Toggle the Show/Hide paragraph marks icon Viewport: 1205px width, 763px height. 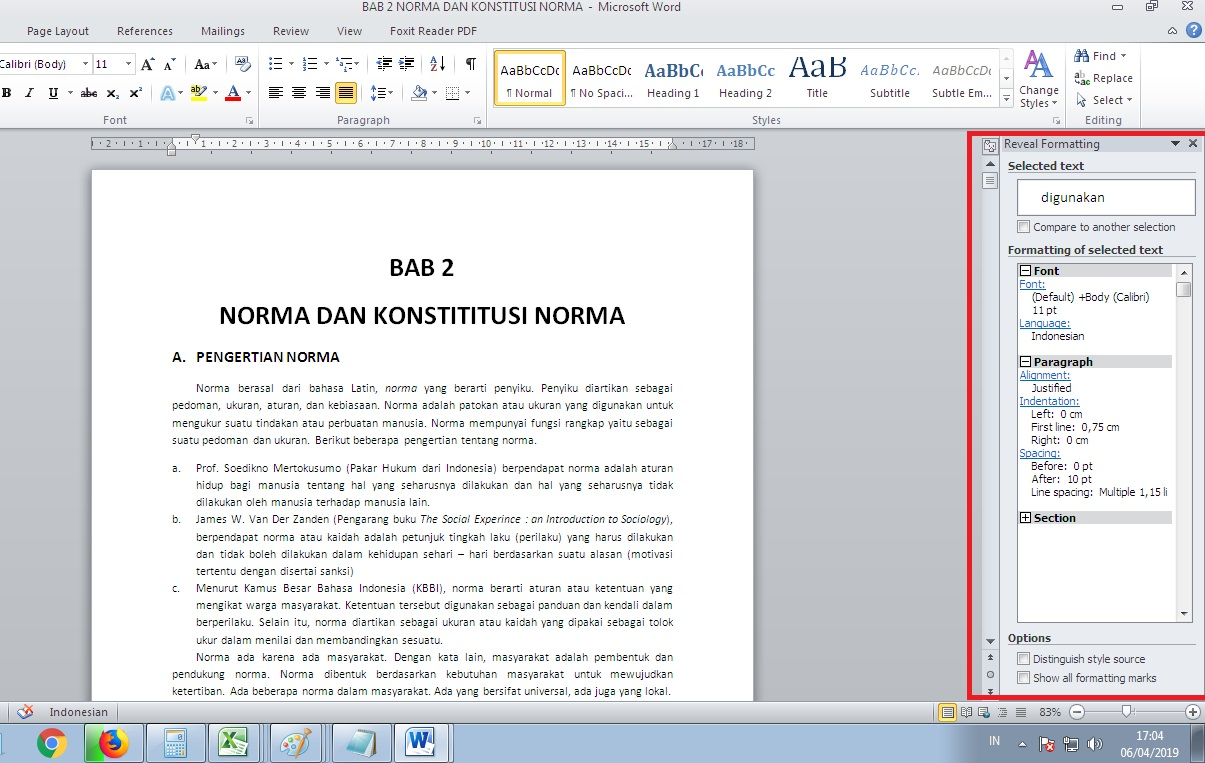[x=469, y=63]
